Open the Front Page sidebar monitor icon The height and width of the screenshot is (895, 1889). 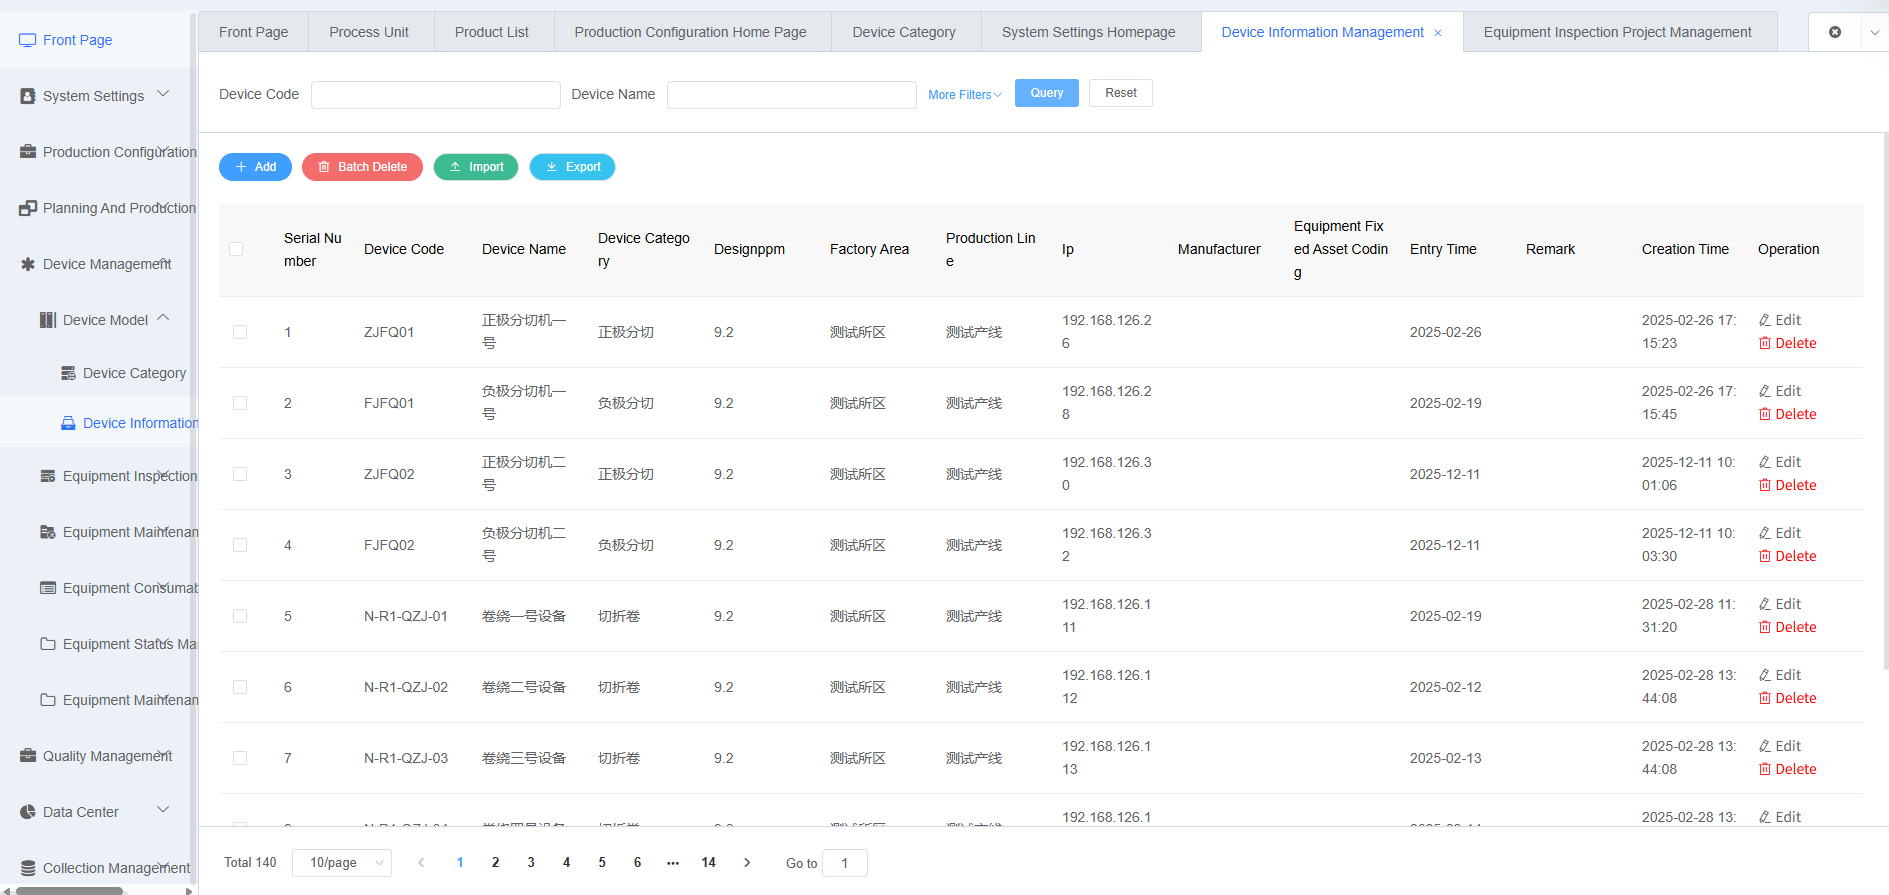point(27,40)
